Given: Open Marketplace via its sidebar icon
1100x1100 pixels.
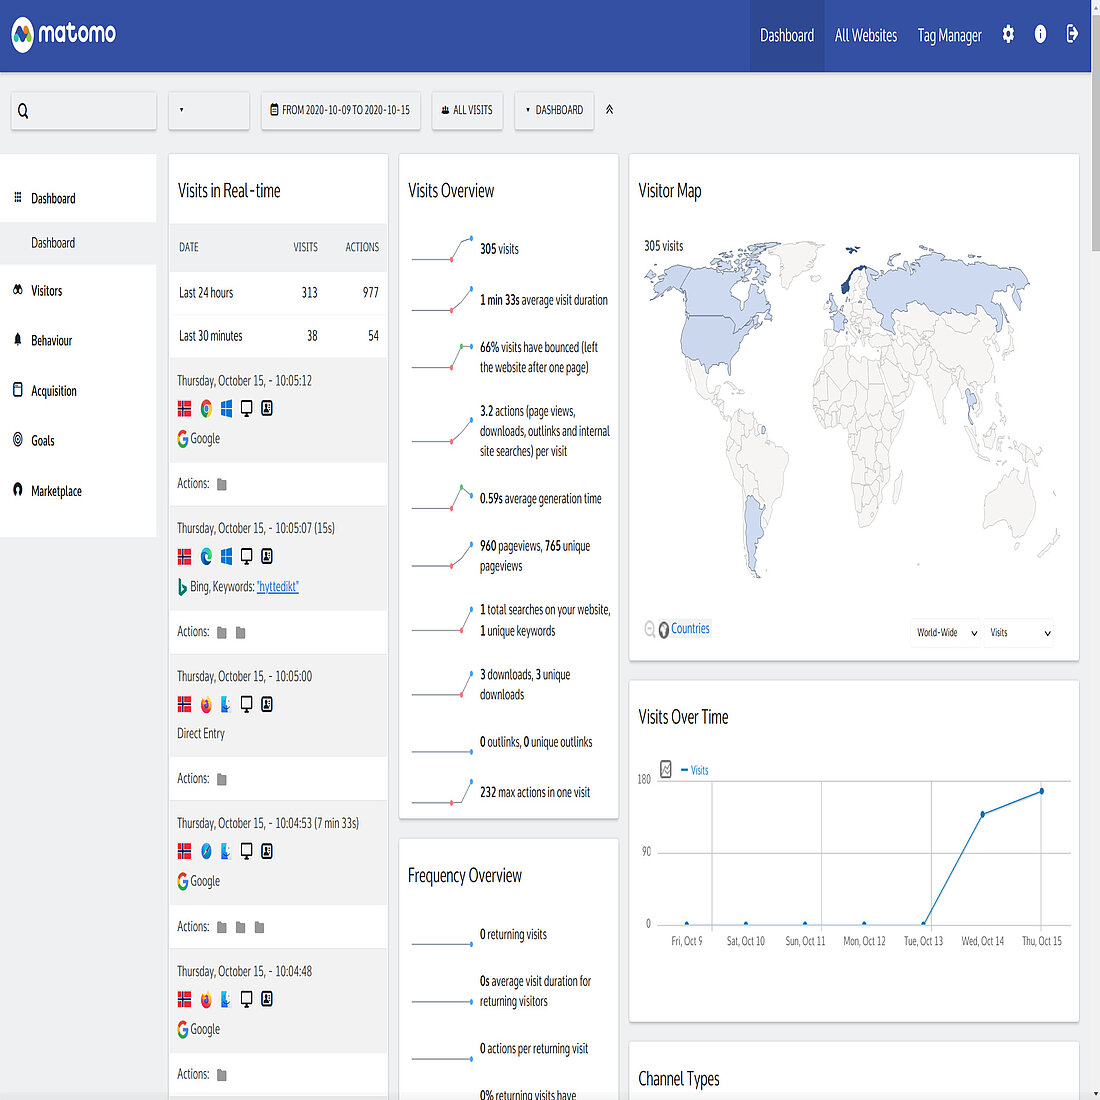Looking at the screenshot, I should click(x=17, y=490).
